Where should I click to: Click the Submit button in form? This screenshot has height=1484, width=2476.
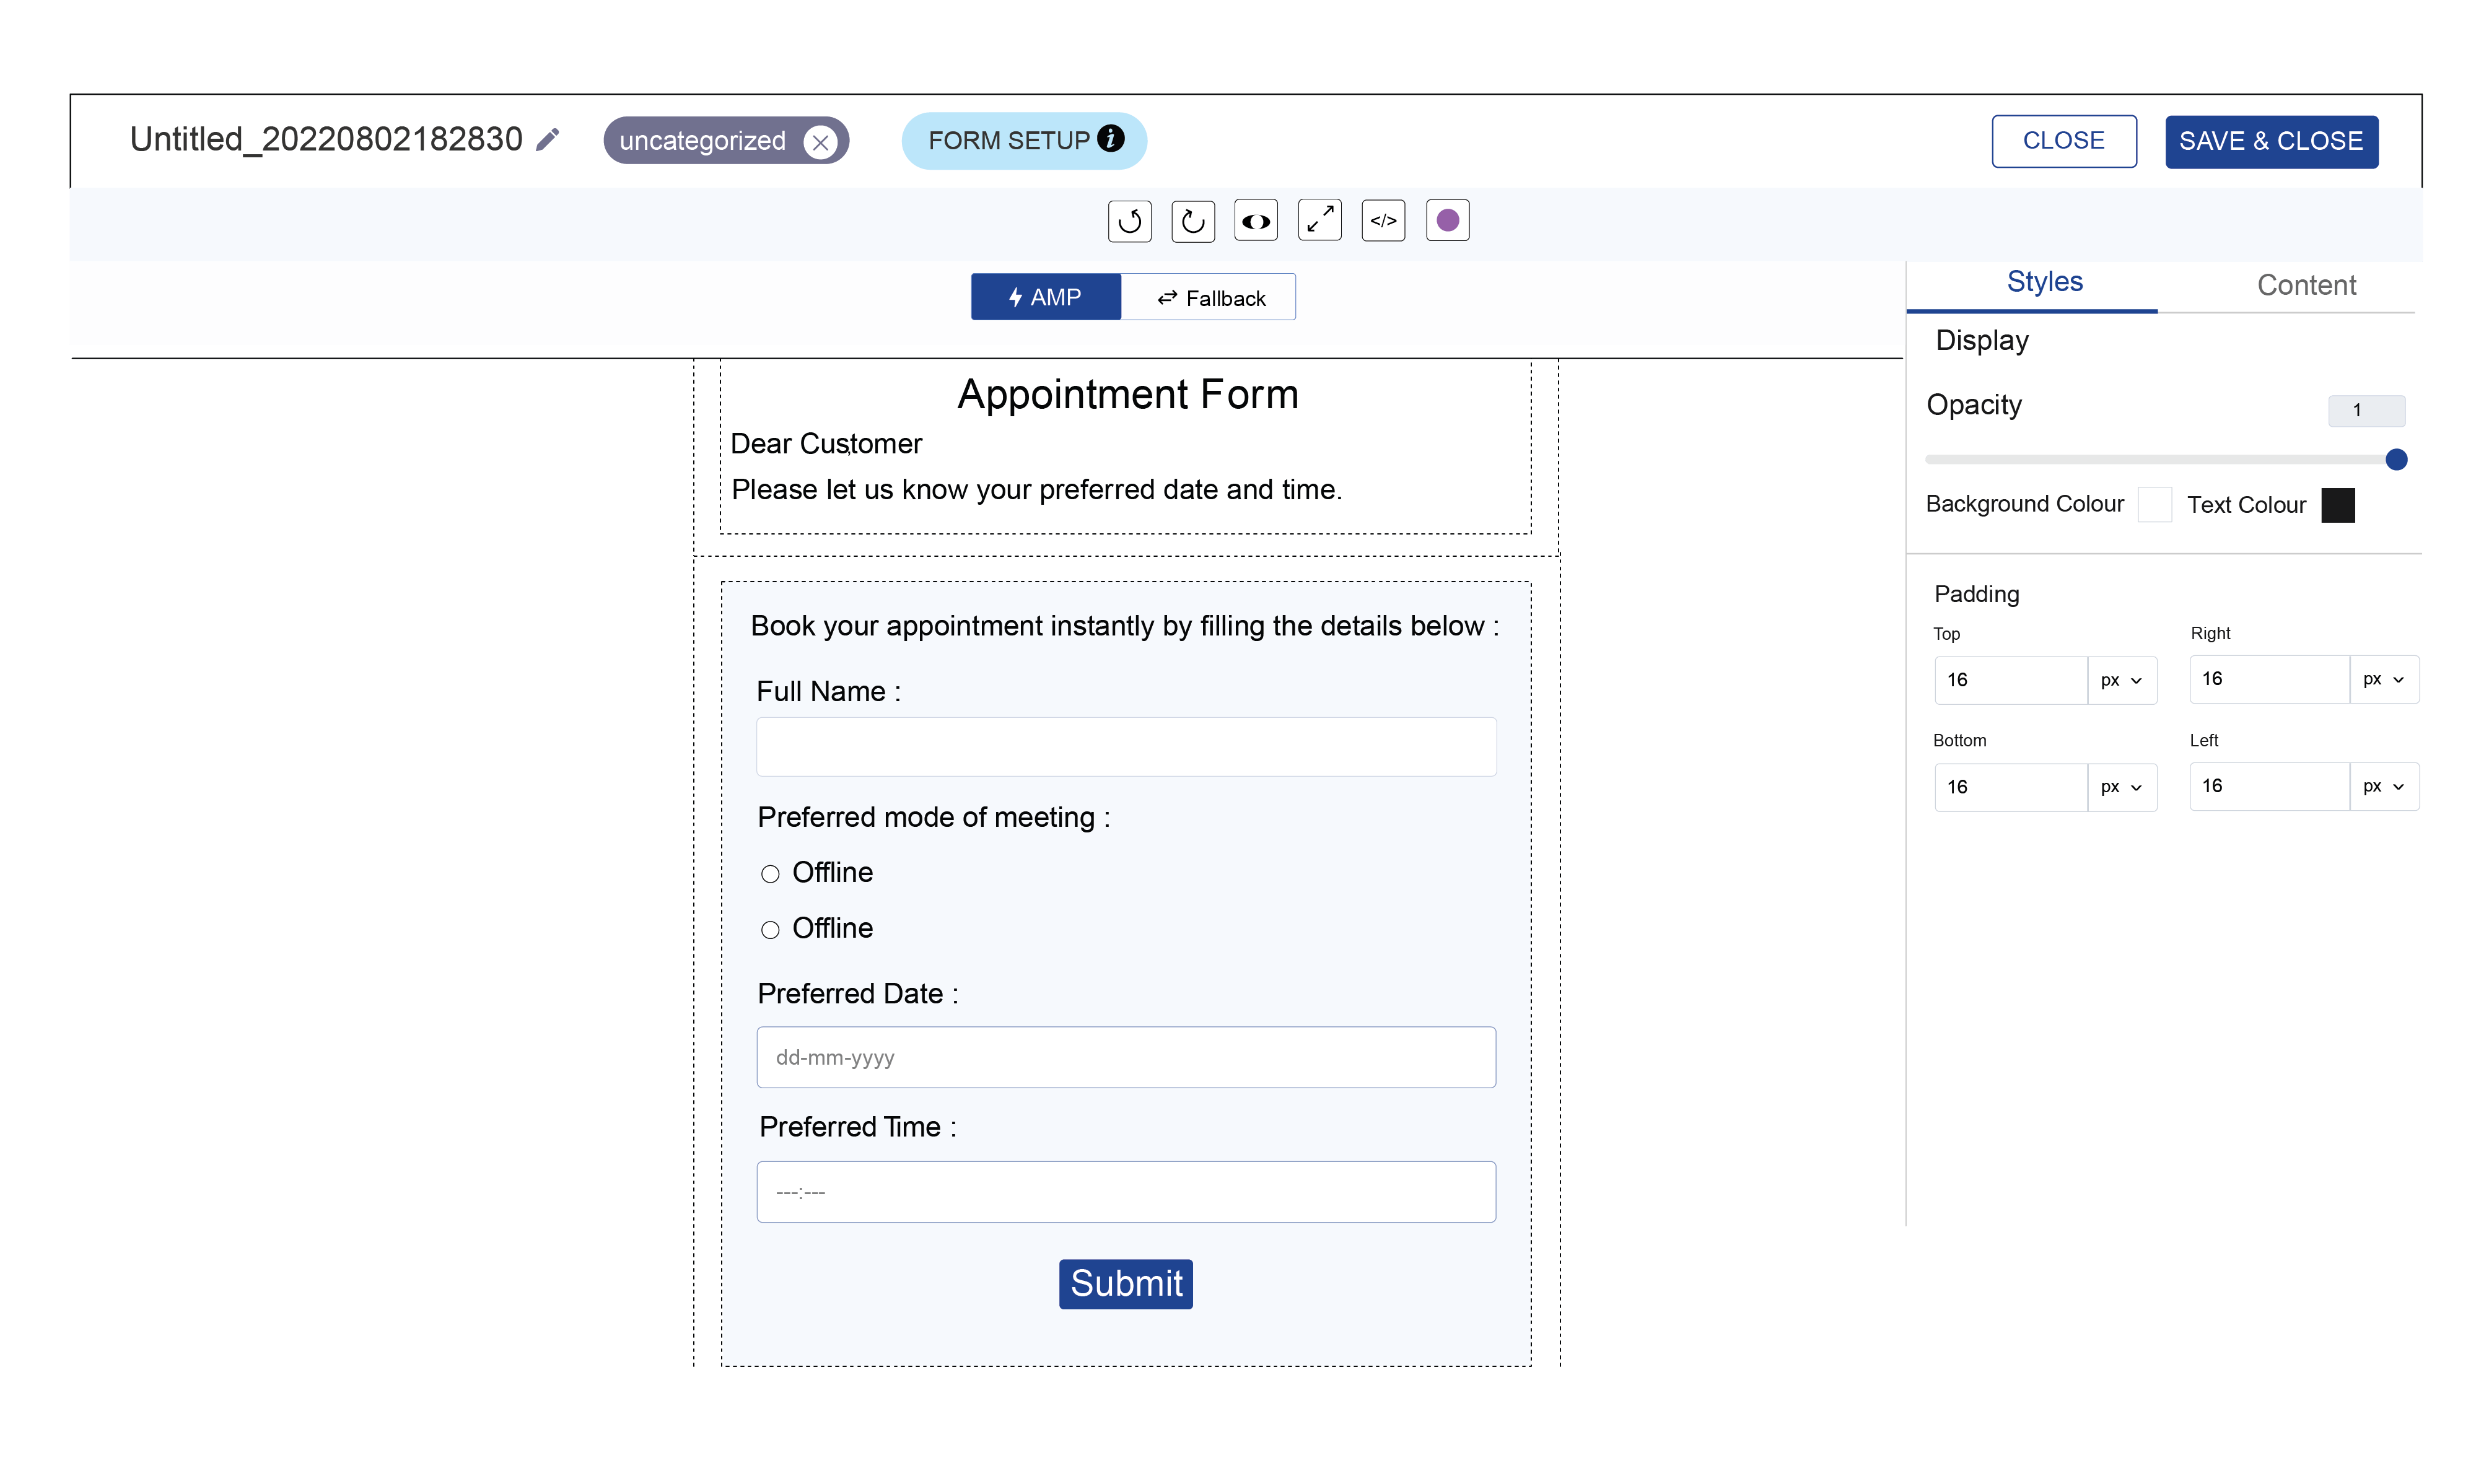1126,1283
